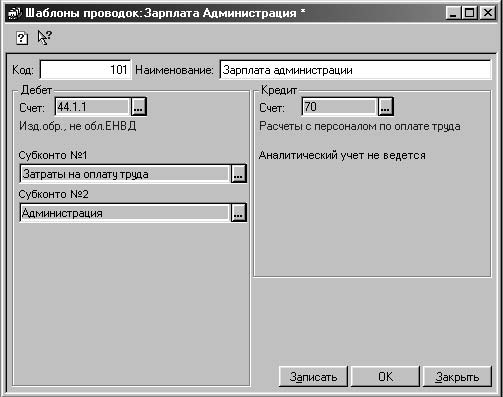The height and width of the screenshot is (397, 503).
Task: Click the Код field with 101
Action: click(x=86, y=70)
